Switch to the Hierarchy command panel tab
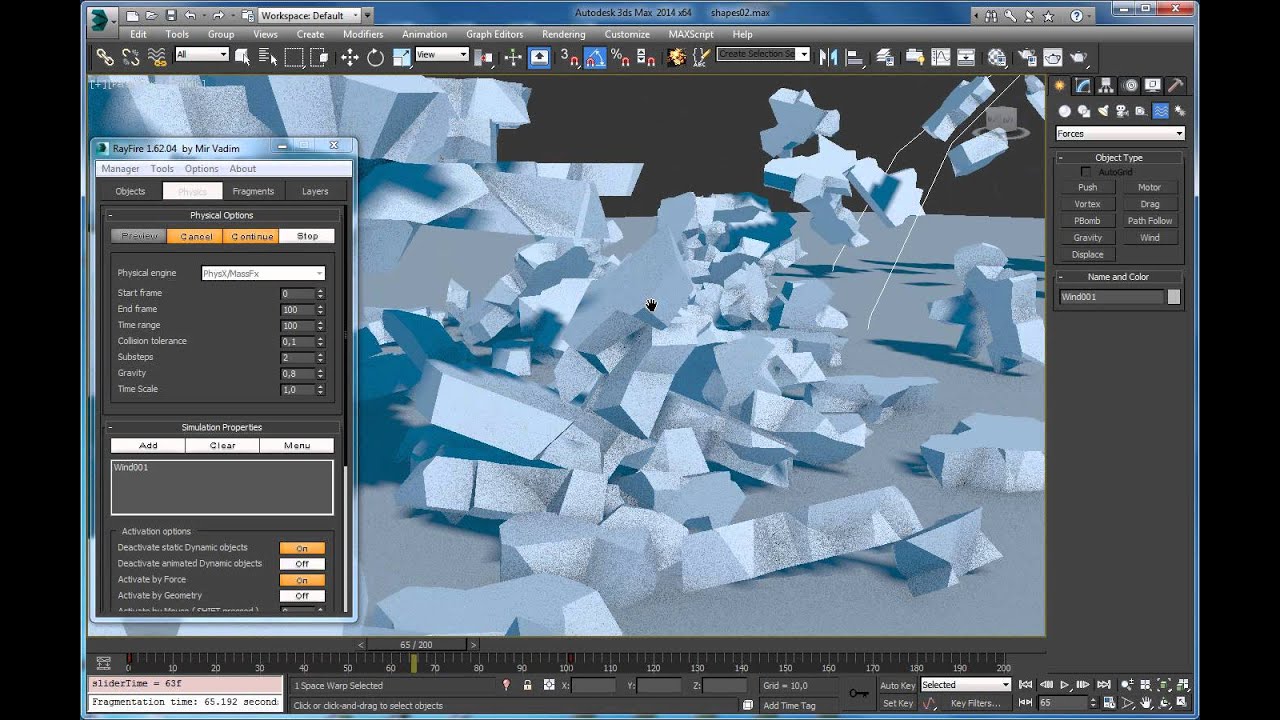The width and height of the screenshot is (1280, 720). click(1106, 86)
